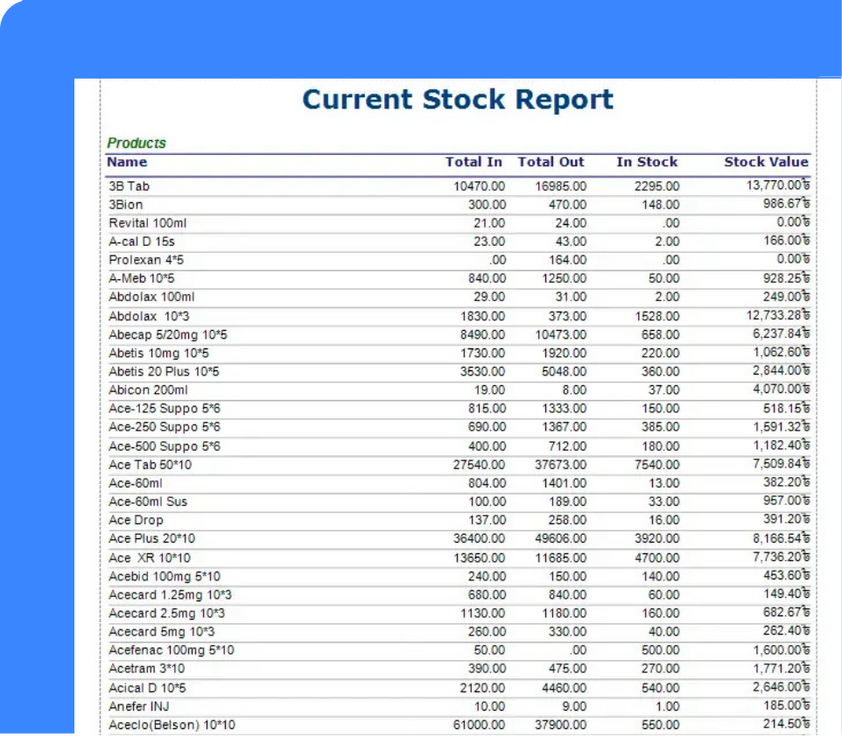Select the Ace Tab 50*10 name
Image resolution: width=842 pixels, height=737 pixels.
coord(150,465)
